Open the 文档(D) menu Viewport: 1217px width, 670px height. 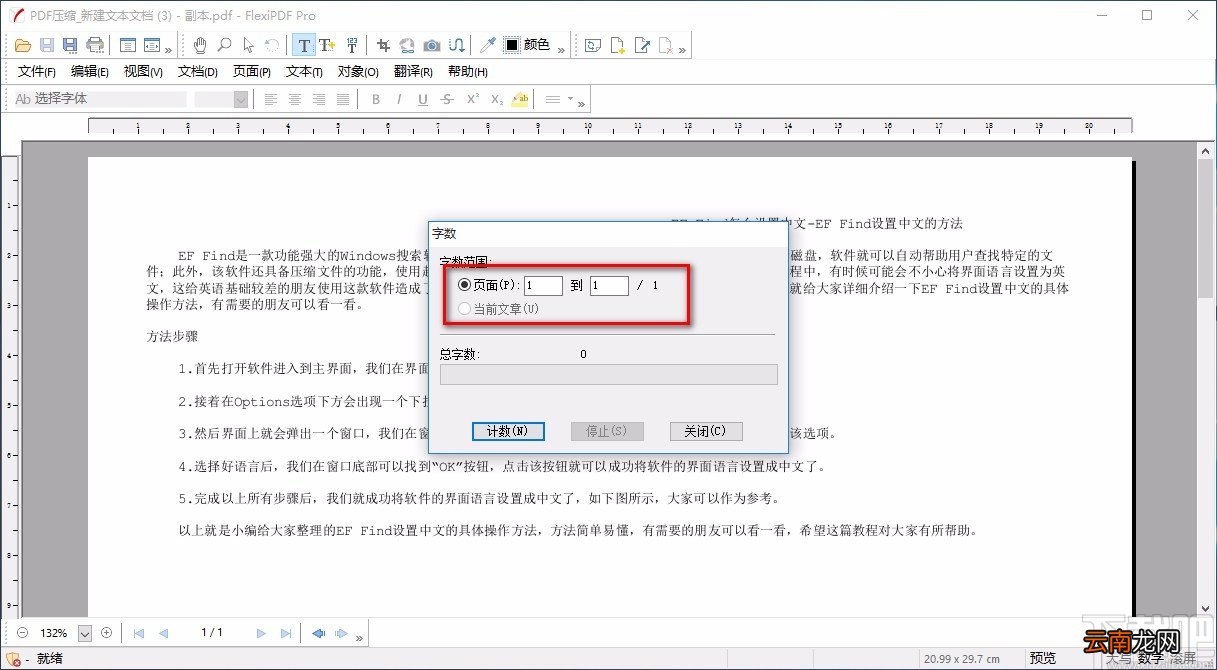(x=198, y=72)
